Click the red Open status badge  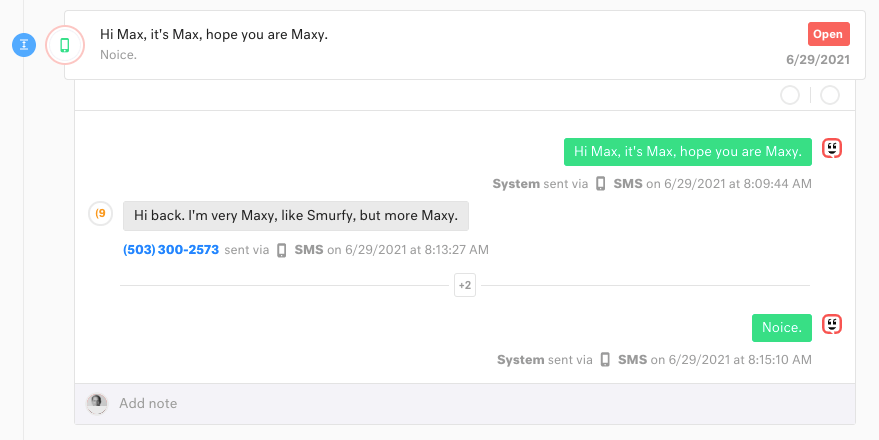pyautogui.click(x=829, y=34)
